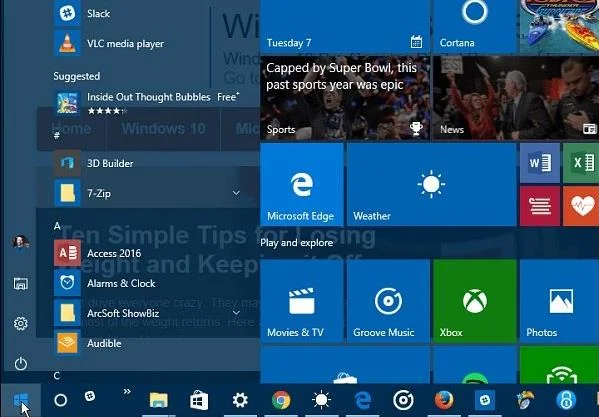Click the Cortana tile

[x=475, y=26]
